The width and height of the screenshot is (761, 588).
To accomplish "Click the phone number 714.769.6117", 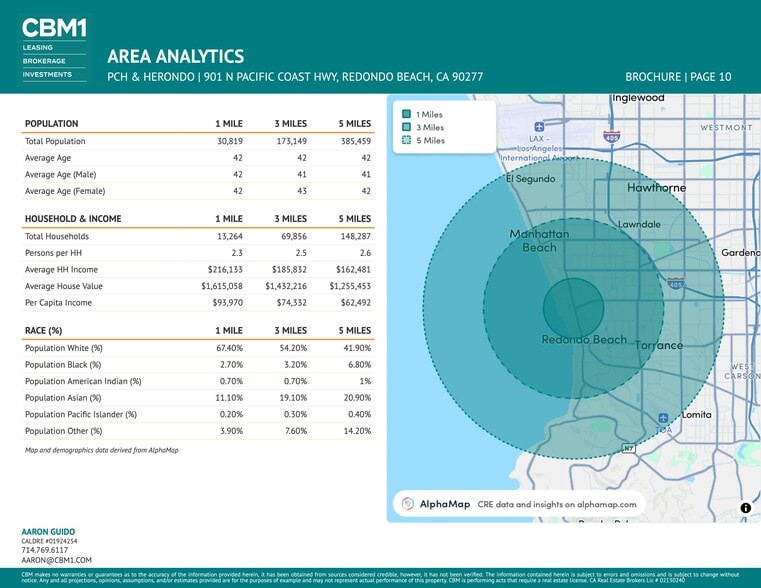I will tap(45, 550).
